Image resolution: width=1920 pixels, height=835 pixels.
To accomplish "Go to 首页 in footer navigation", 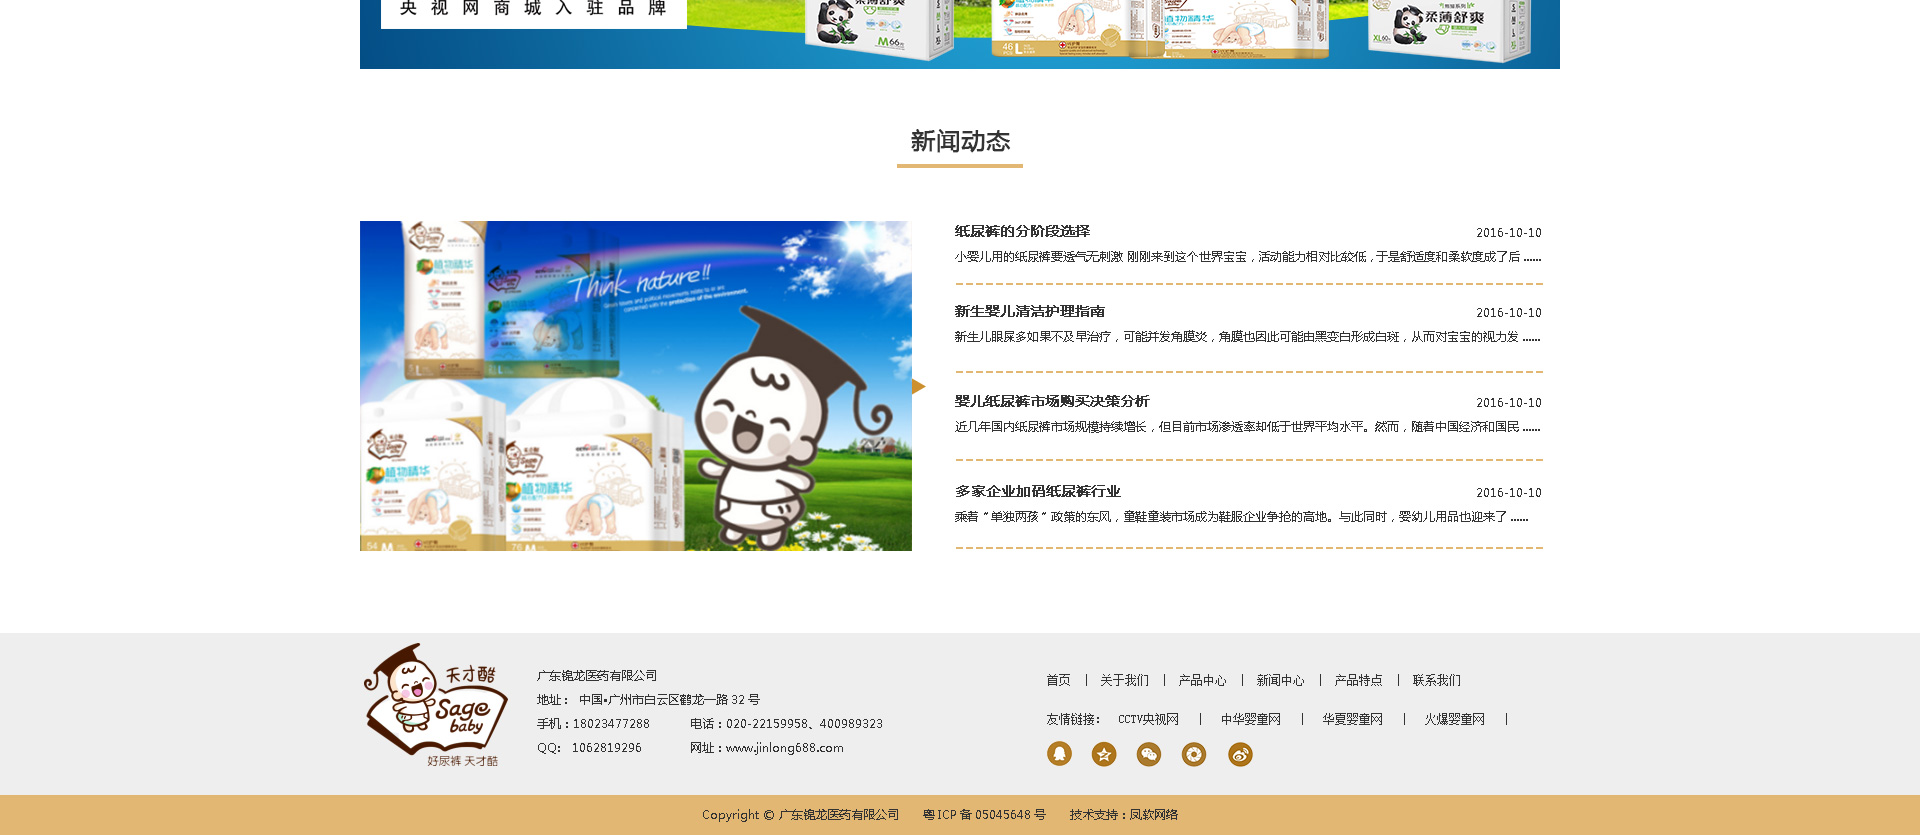I will (x=1058, y=680).
